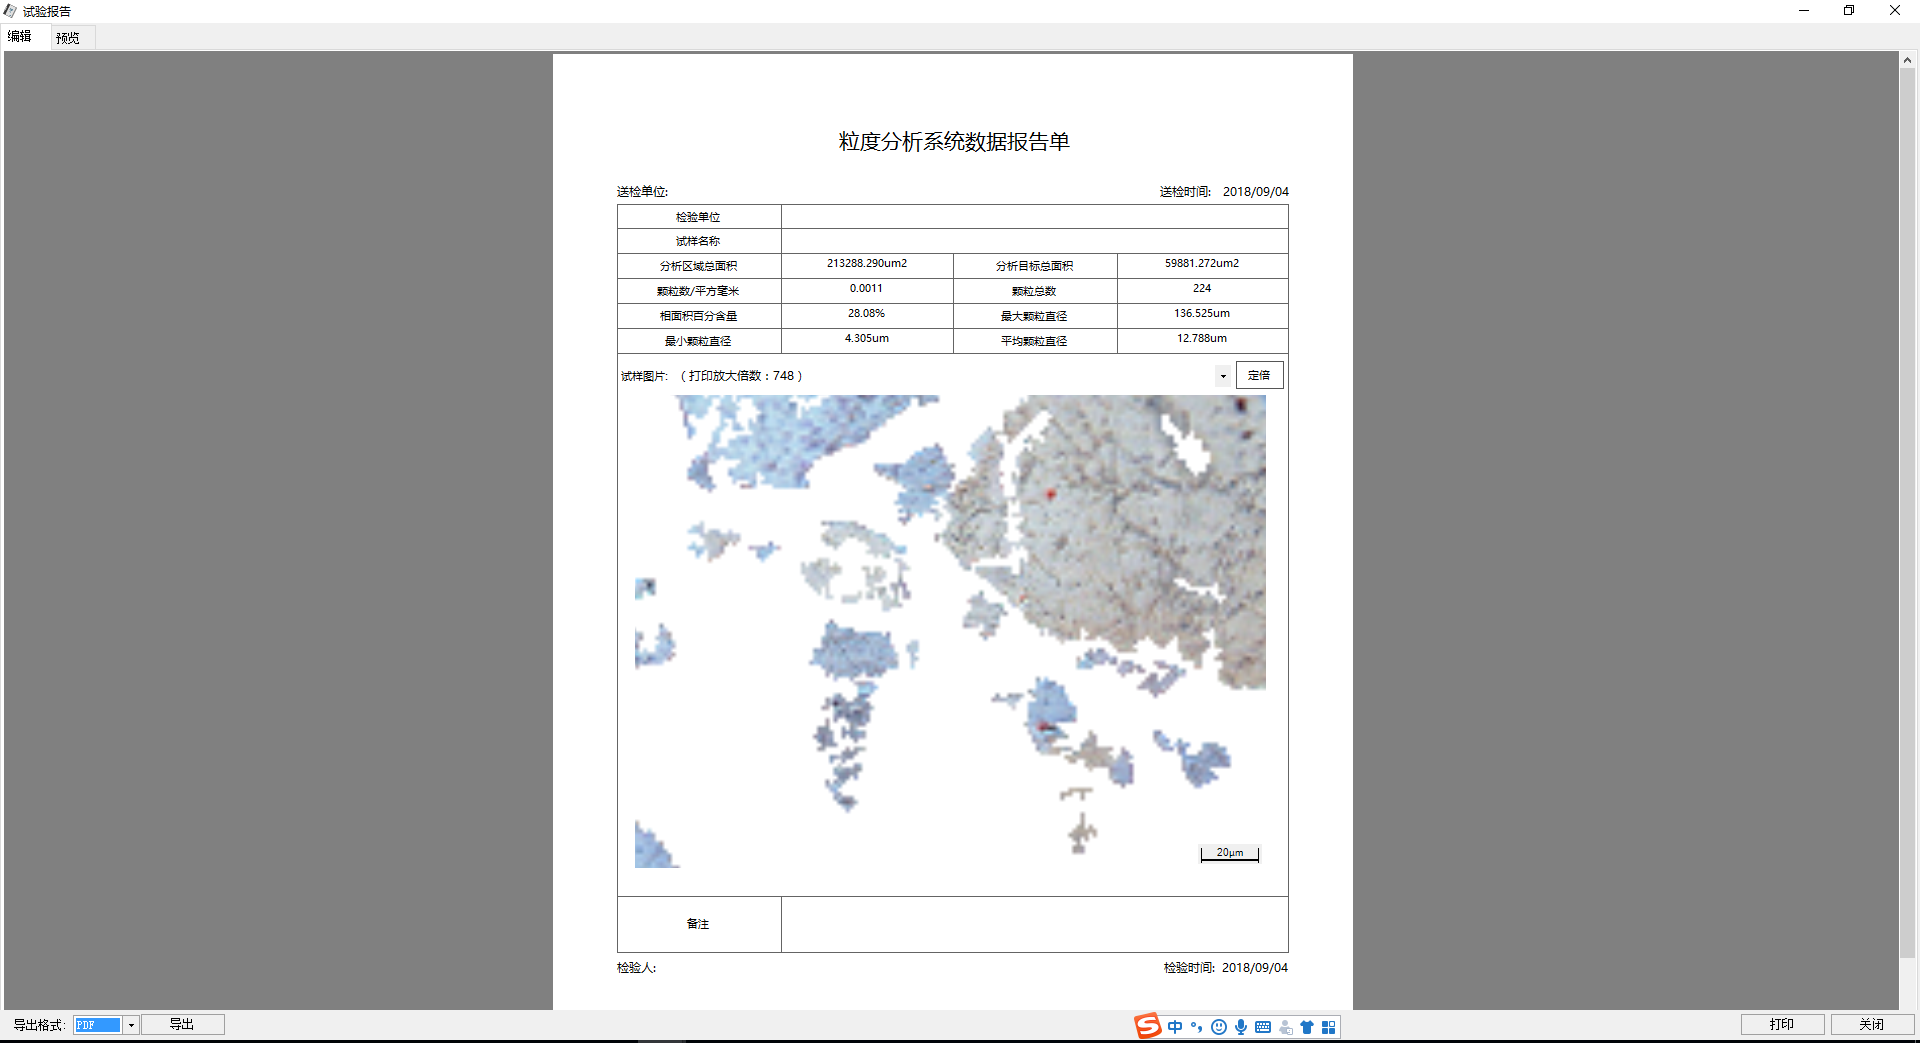This screenshot has width=1920, height=1043.
Task: Click the Sogou input method logo
Action: click(x=1147, y=1026)
